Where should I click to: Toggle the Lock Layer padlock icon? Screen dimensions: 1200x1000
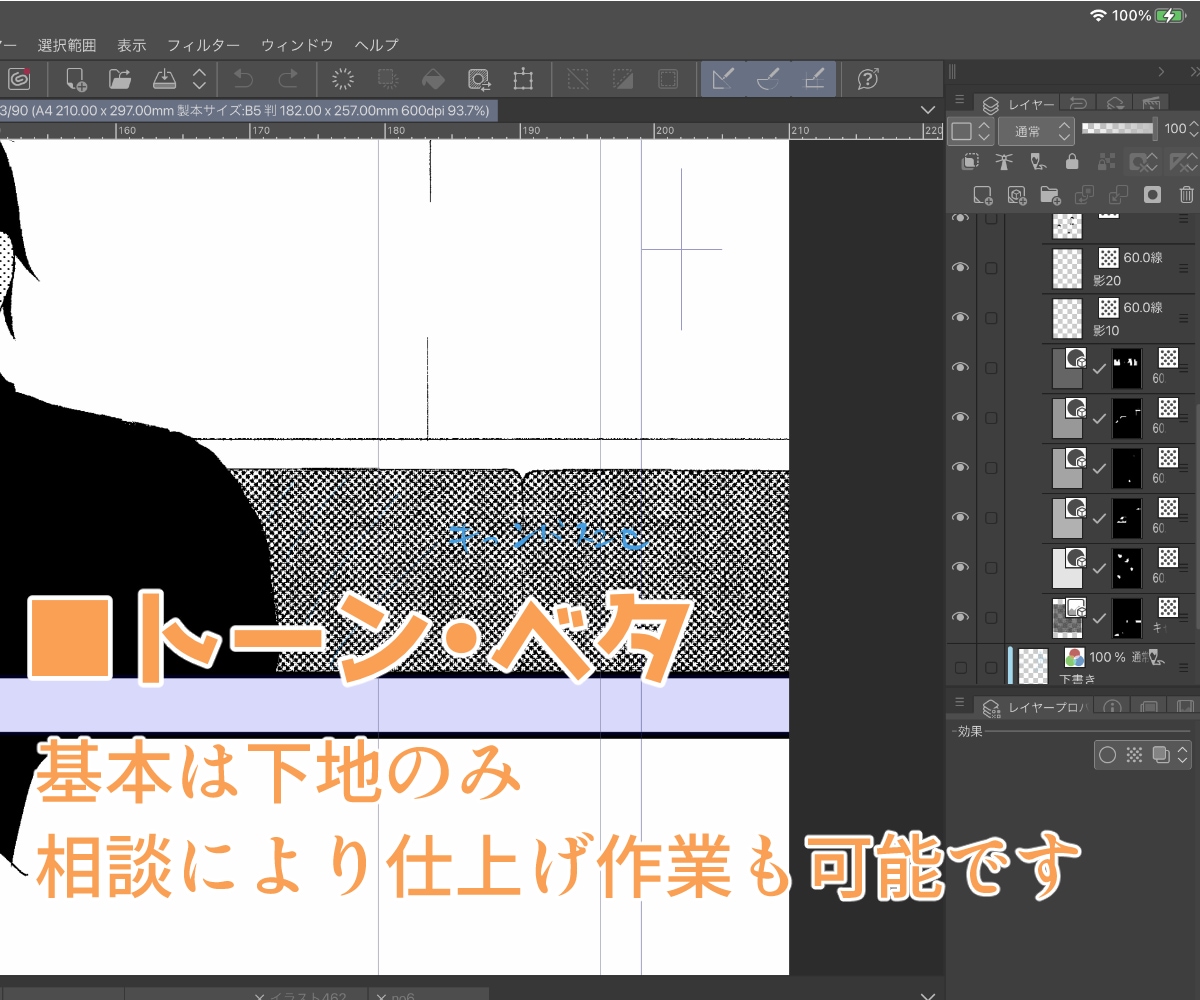point(1072,162)
